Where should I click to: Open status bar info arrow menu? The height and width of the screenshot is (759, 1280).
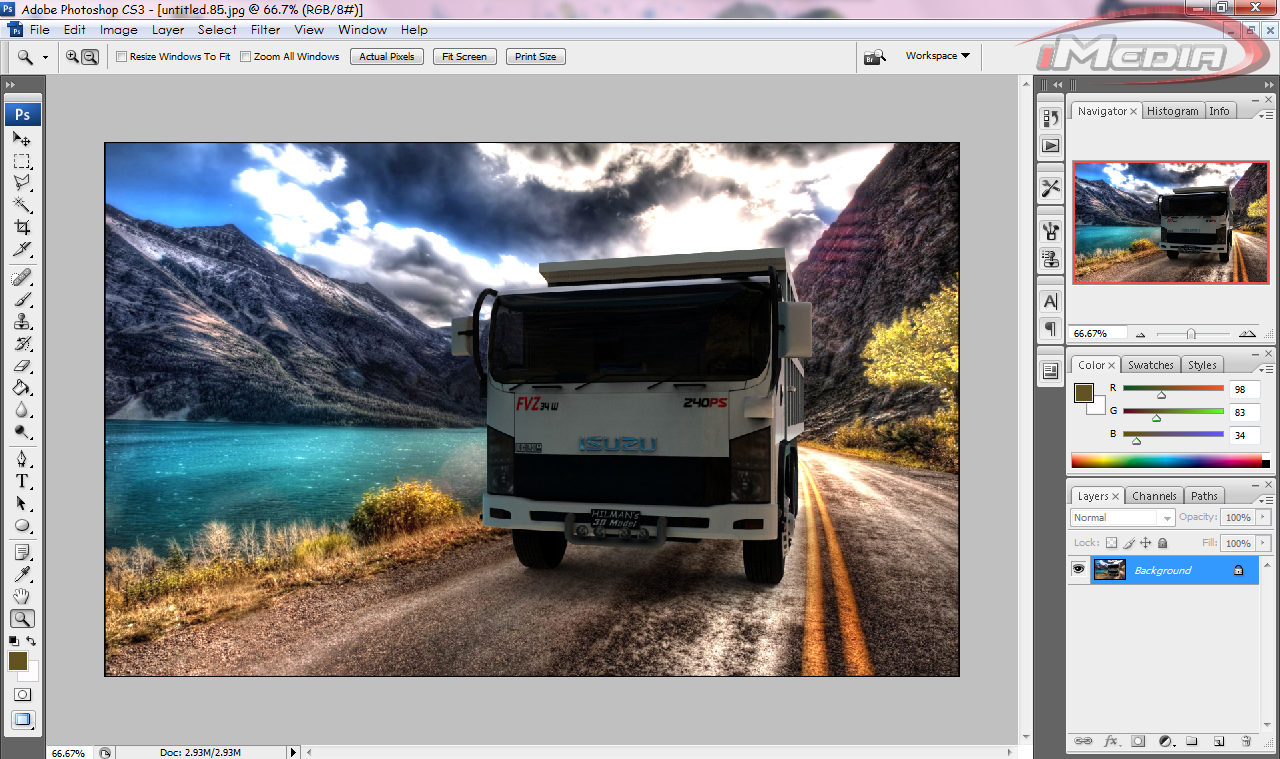coord(294,752)
